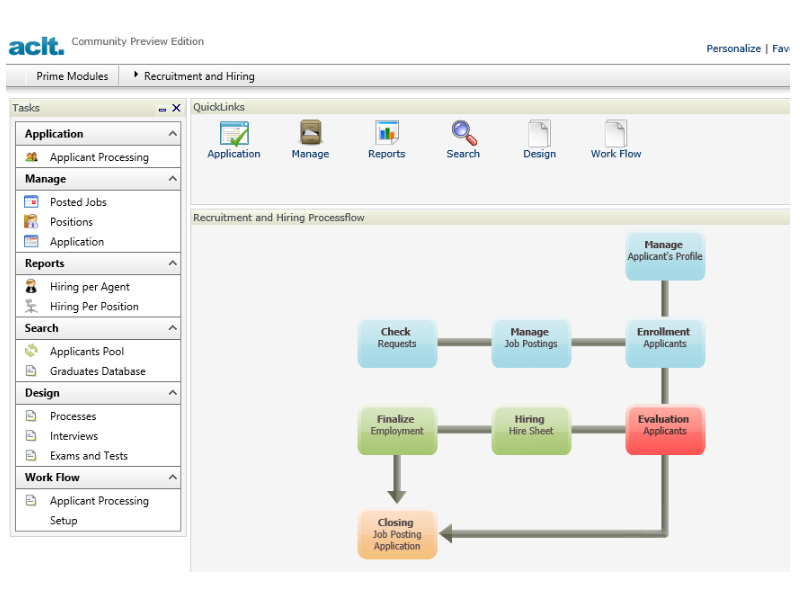Open Exams and Tests under Design
The height and width of the screenshot is (600, 800).
(x=89, y=456)
